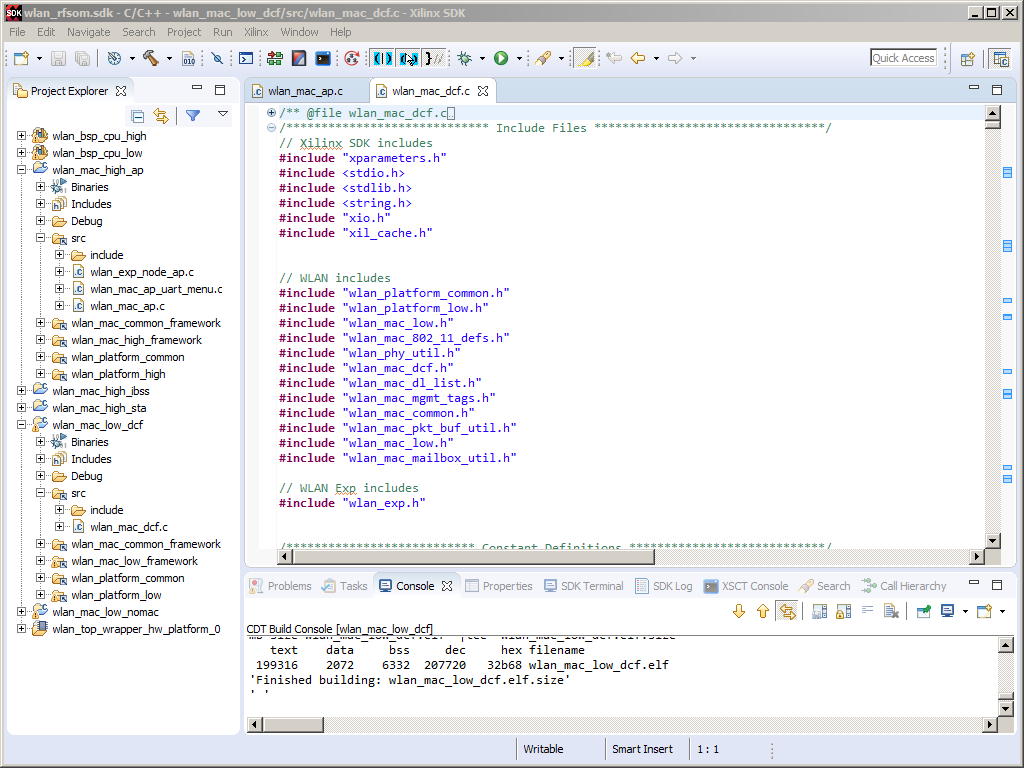Click the flashlight Search toolbar icon

[543, 58]
